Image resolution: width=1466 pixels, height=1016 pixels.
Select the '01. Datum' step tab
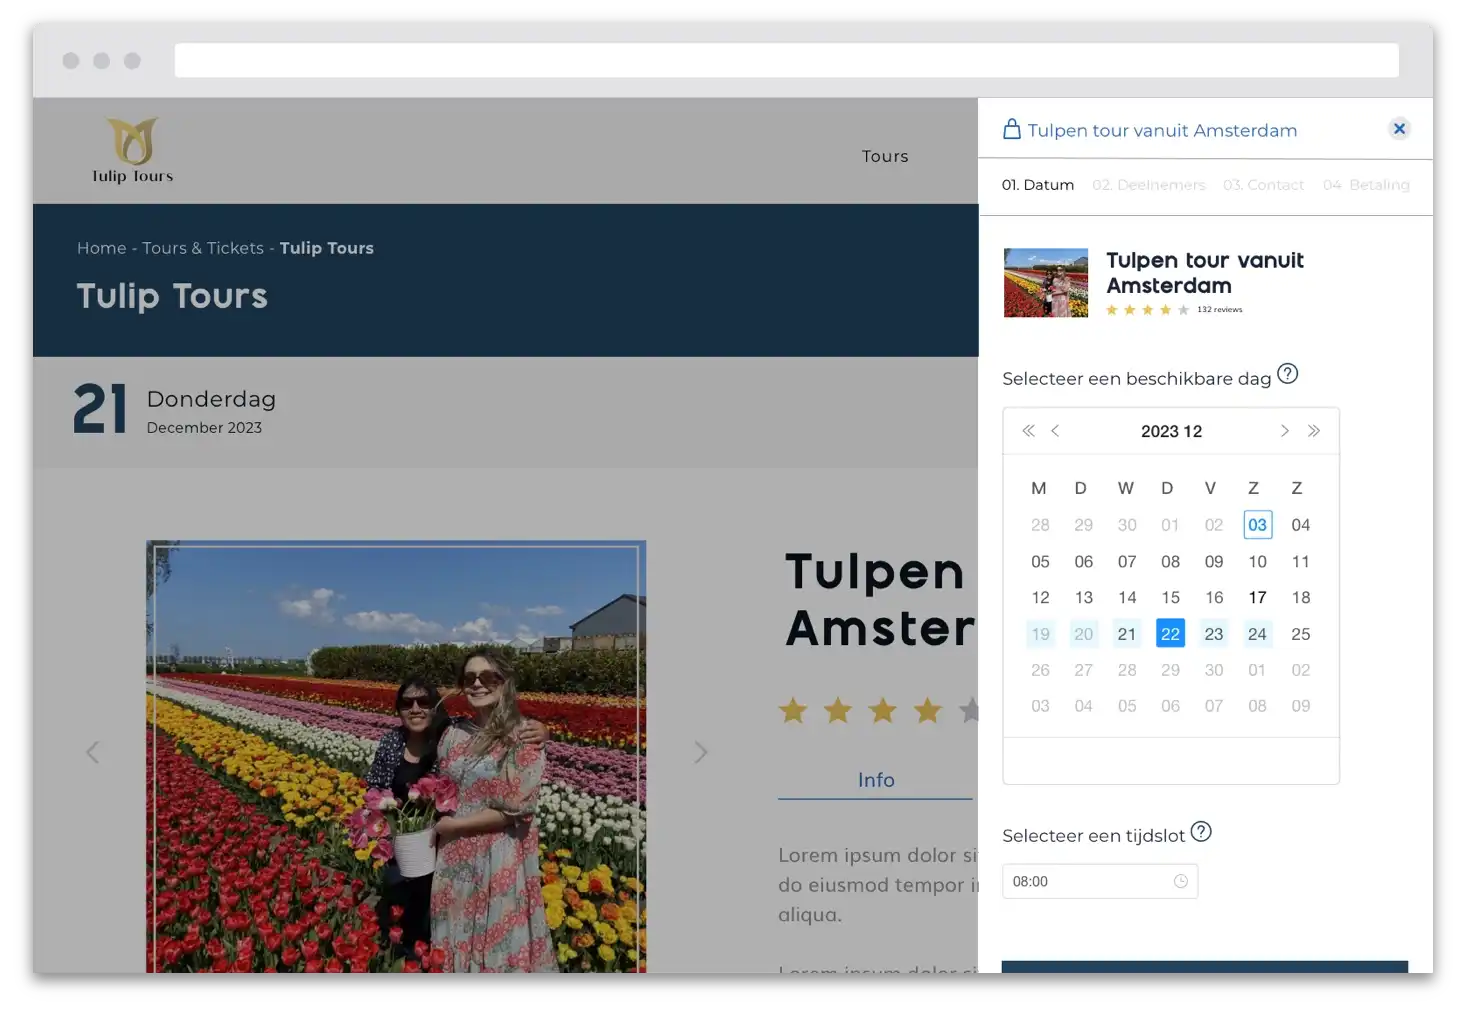pos(1038,185)
